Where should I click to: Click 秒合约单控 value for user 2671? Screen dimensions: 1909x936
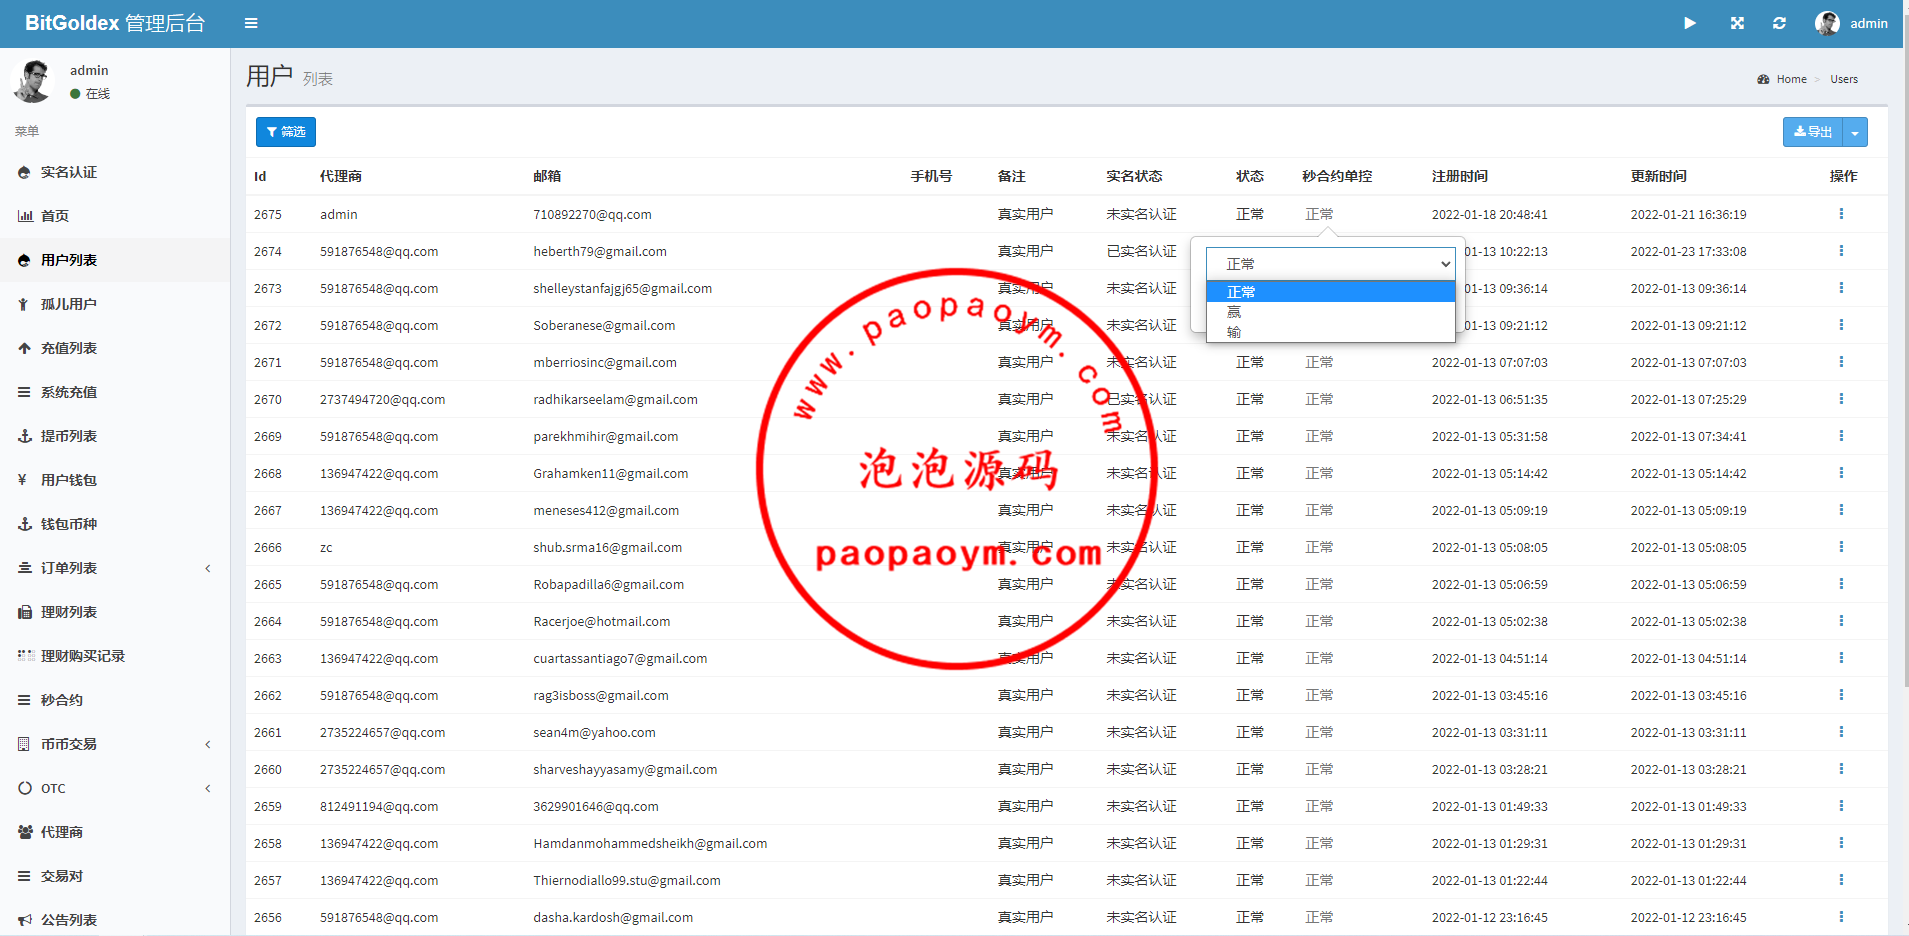click(1319, 362)
